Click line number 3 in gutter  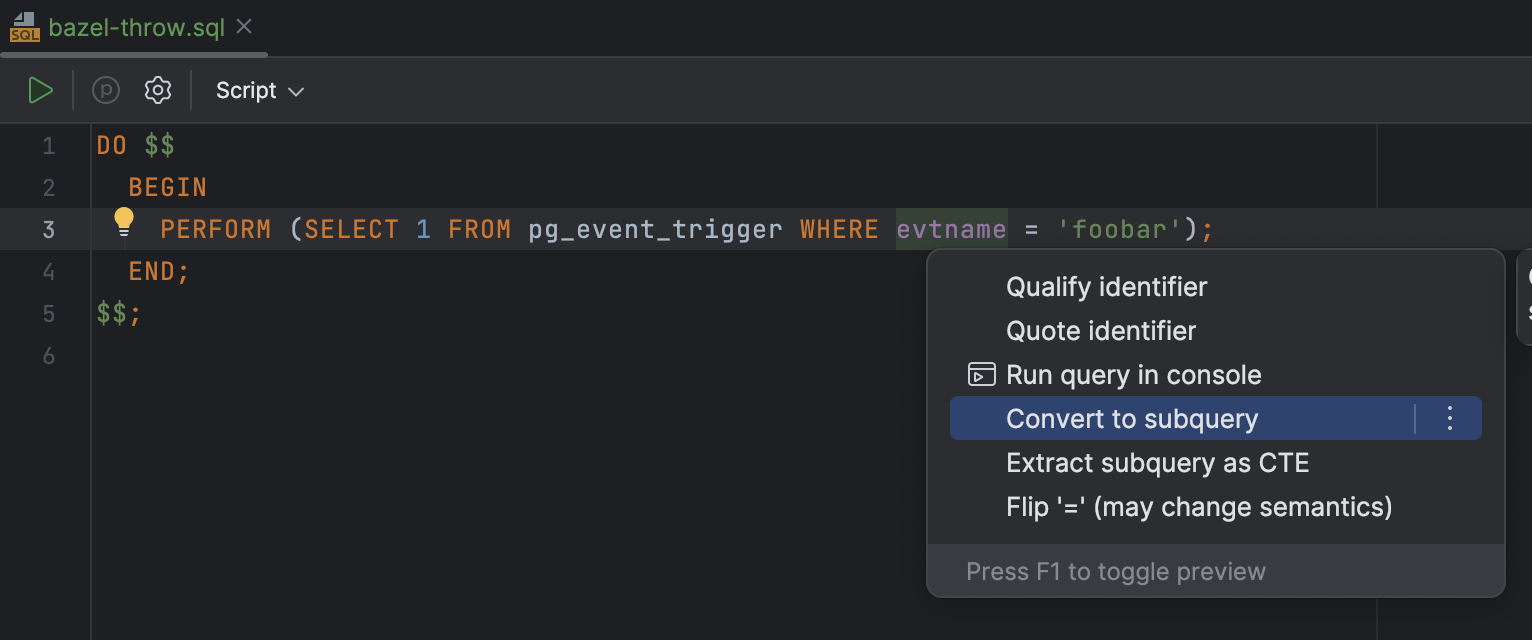click(x=48, y=230)
